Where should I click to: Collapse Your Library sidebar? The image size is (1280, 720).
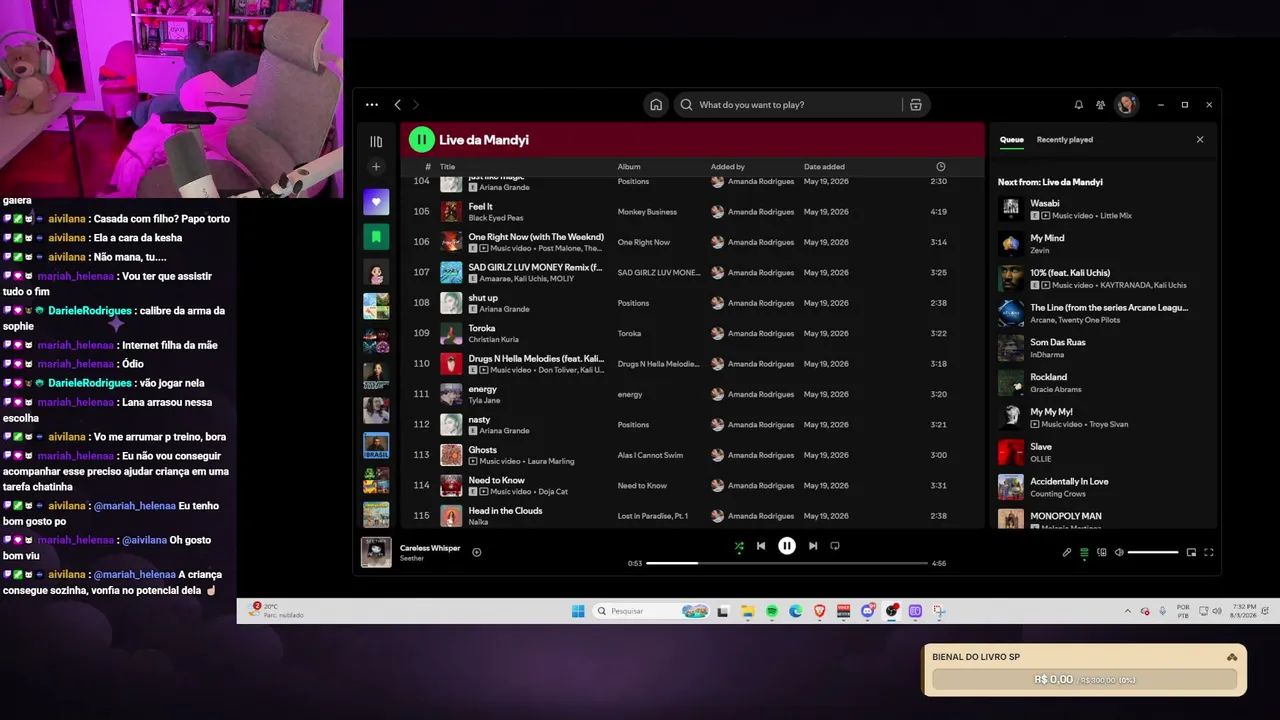click(x=376, y=142)
